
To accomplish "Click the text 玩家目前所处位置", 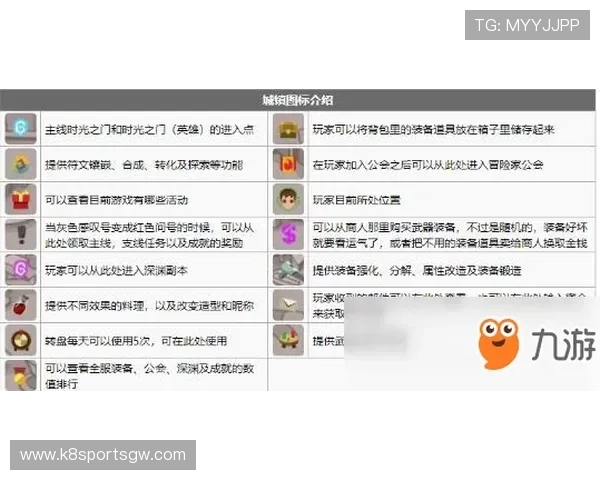I will tap(357, 200).
